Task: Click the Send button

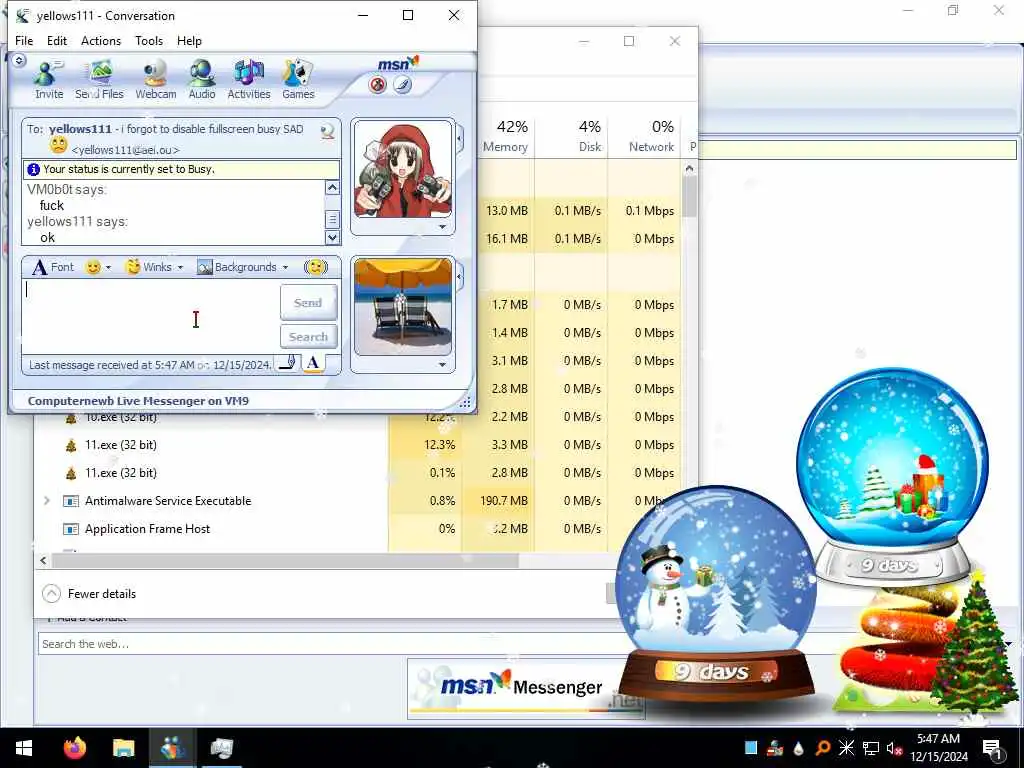Action: (308, 302)
